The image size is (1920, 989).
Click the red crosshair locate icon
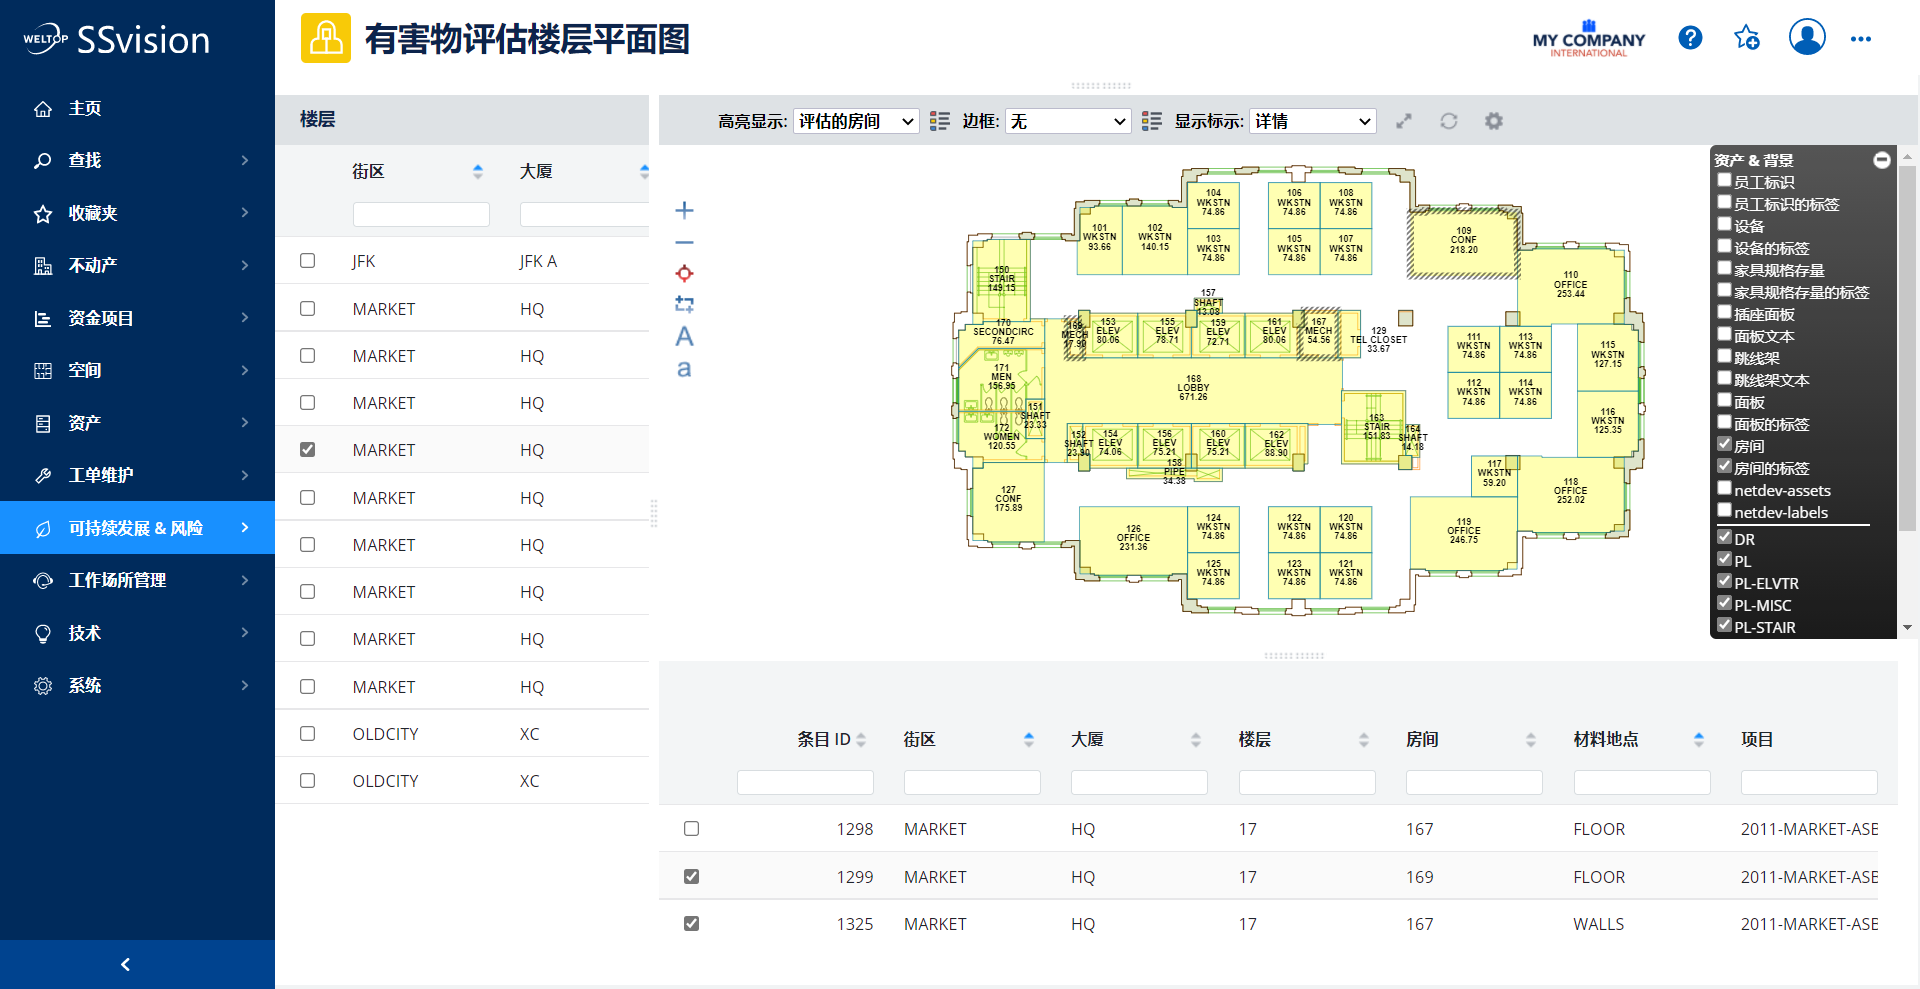click(684, 273)
